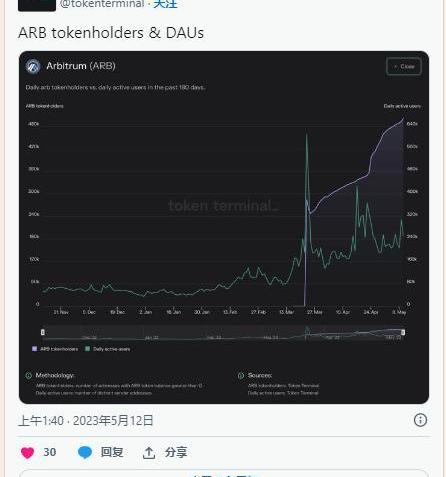Click the tokenterminal profile avatar
This screenshot has height=477, width=446.
pos(37,5)
